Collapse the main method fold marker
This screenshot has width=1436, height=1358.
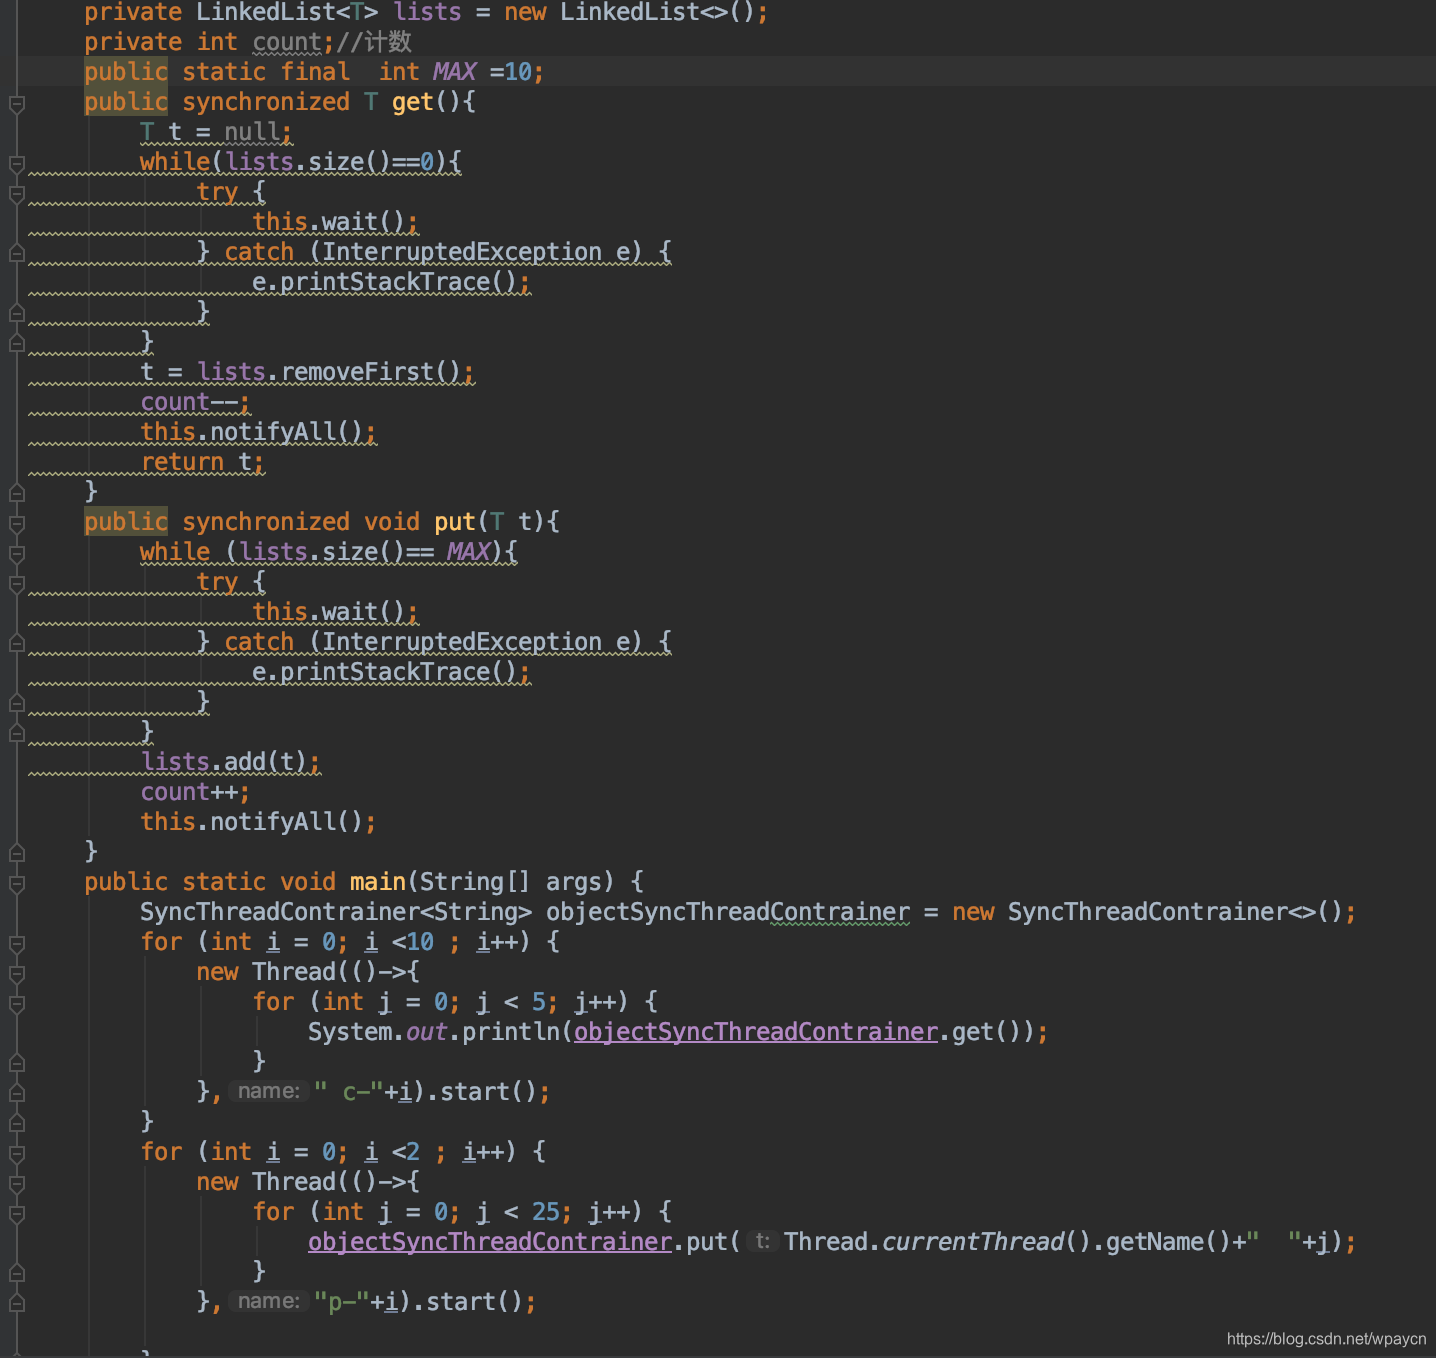click(x=17, y=883)
